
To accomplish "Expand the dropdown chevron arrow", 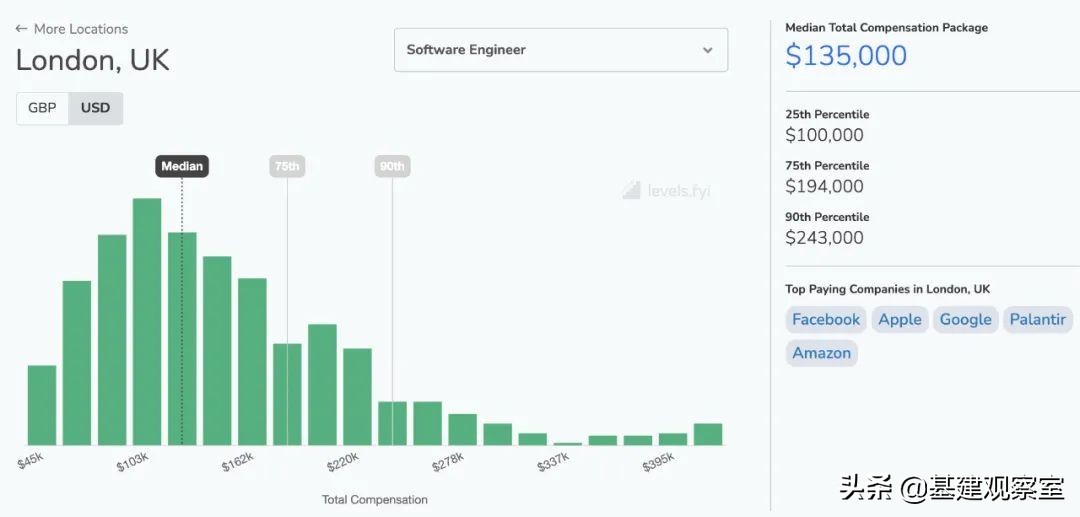I will [x=707, y=50].
